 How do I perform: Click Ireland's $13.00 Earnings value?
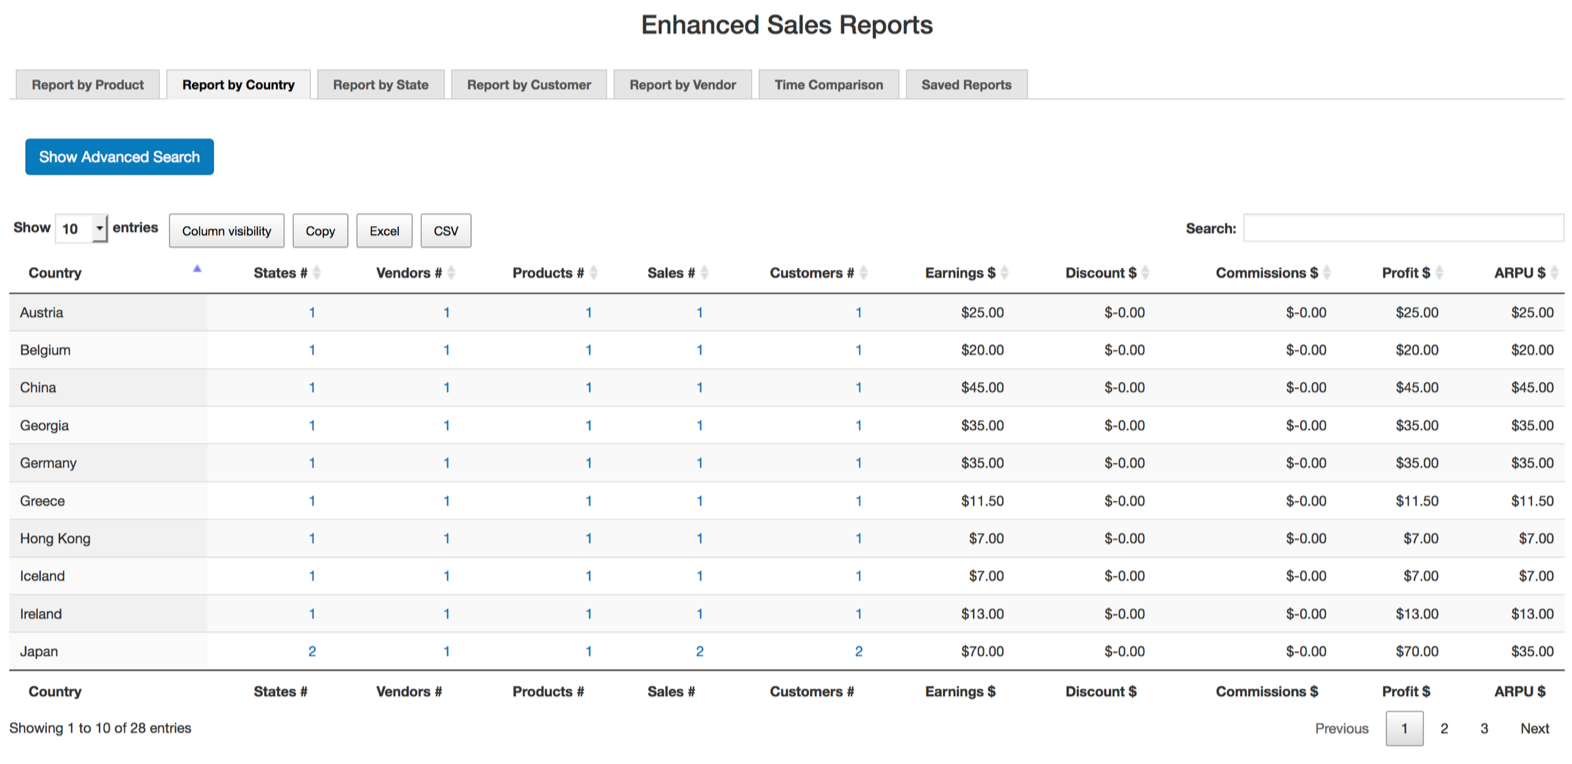[x=982, y=614]
